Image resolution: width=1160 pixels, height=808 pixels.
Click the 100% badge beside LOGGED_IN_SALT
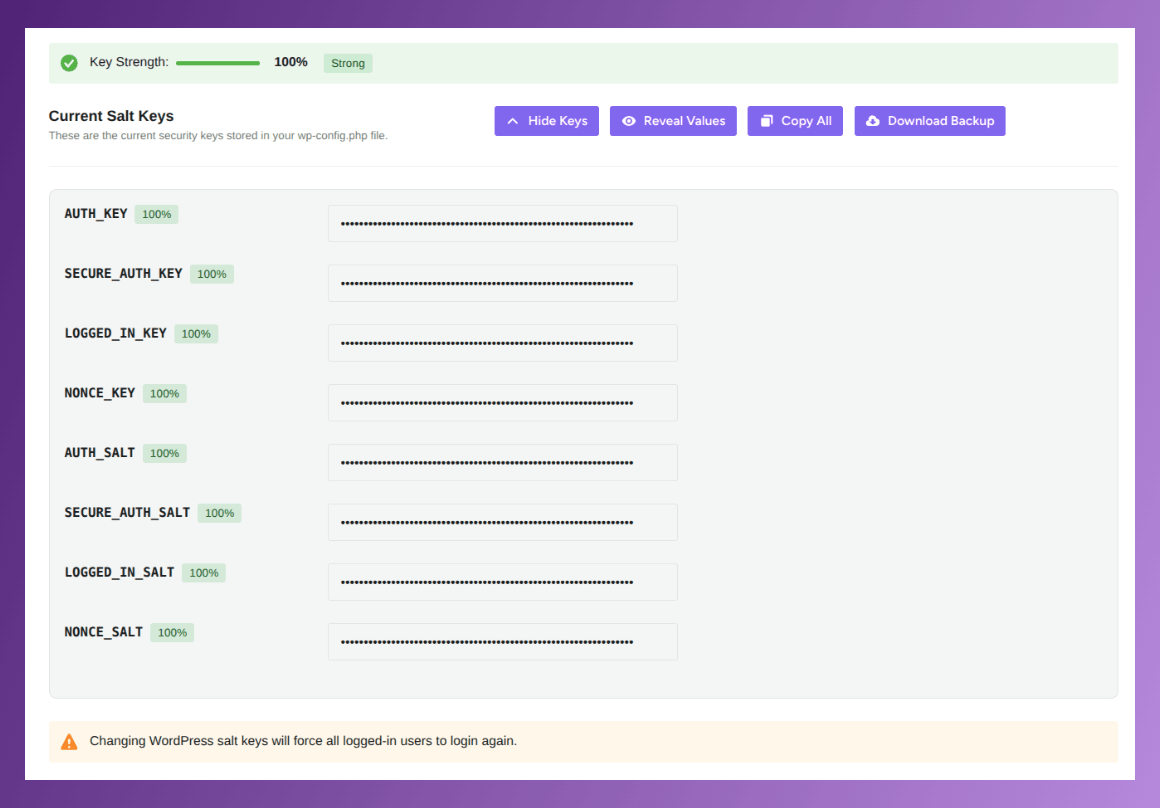204,573
